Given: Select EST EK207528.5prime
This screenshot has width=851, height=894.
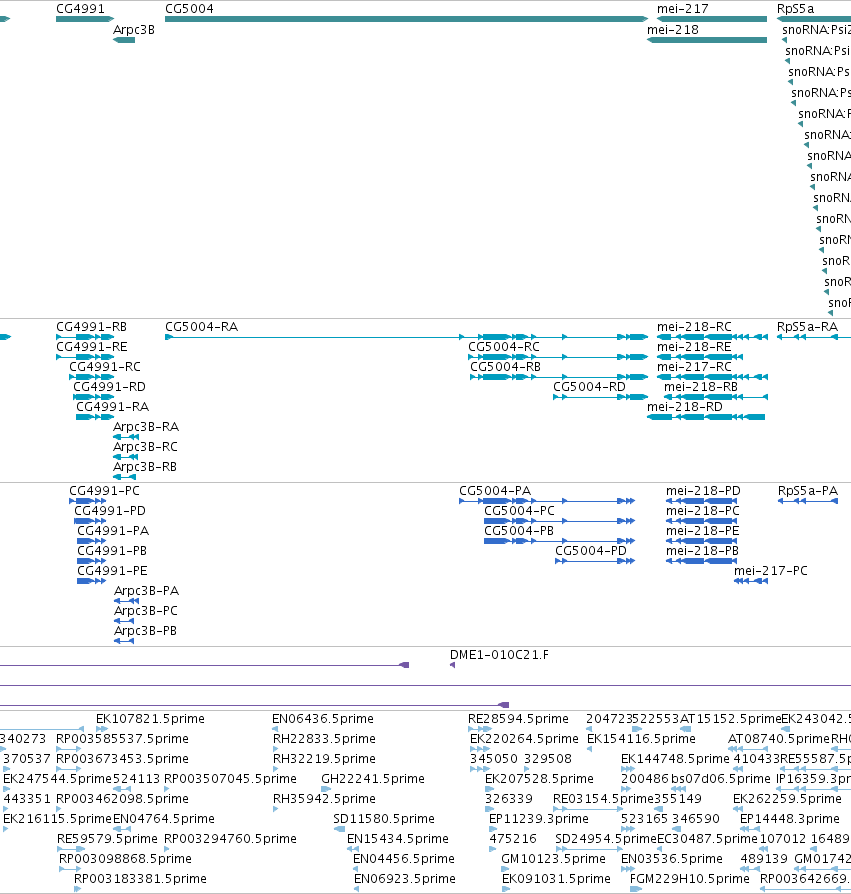Looking at the screenshot, I should click(539, 779).
